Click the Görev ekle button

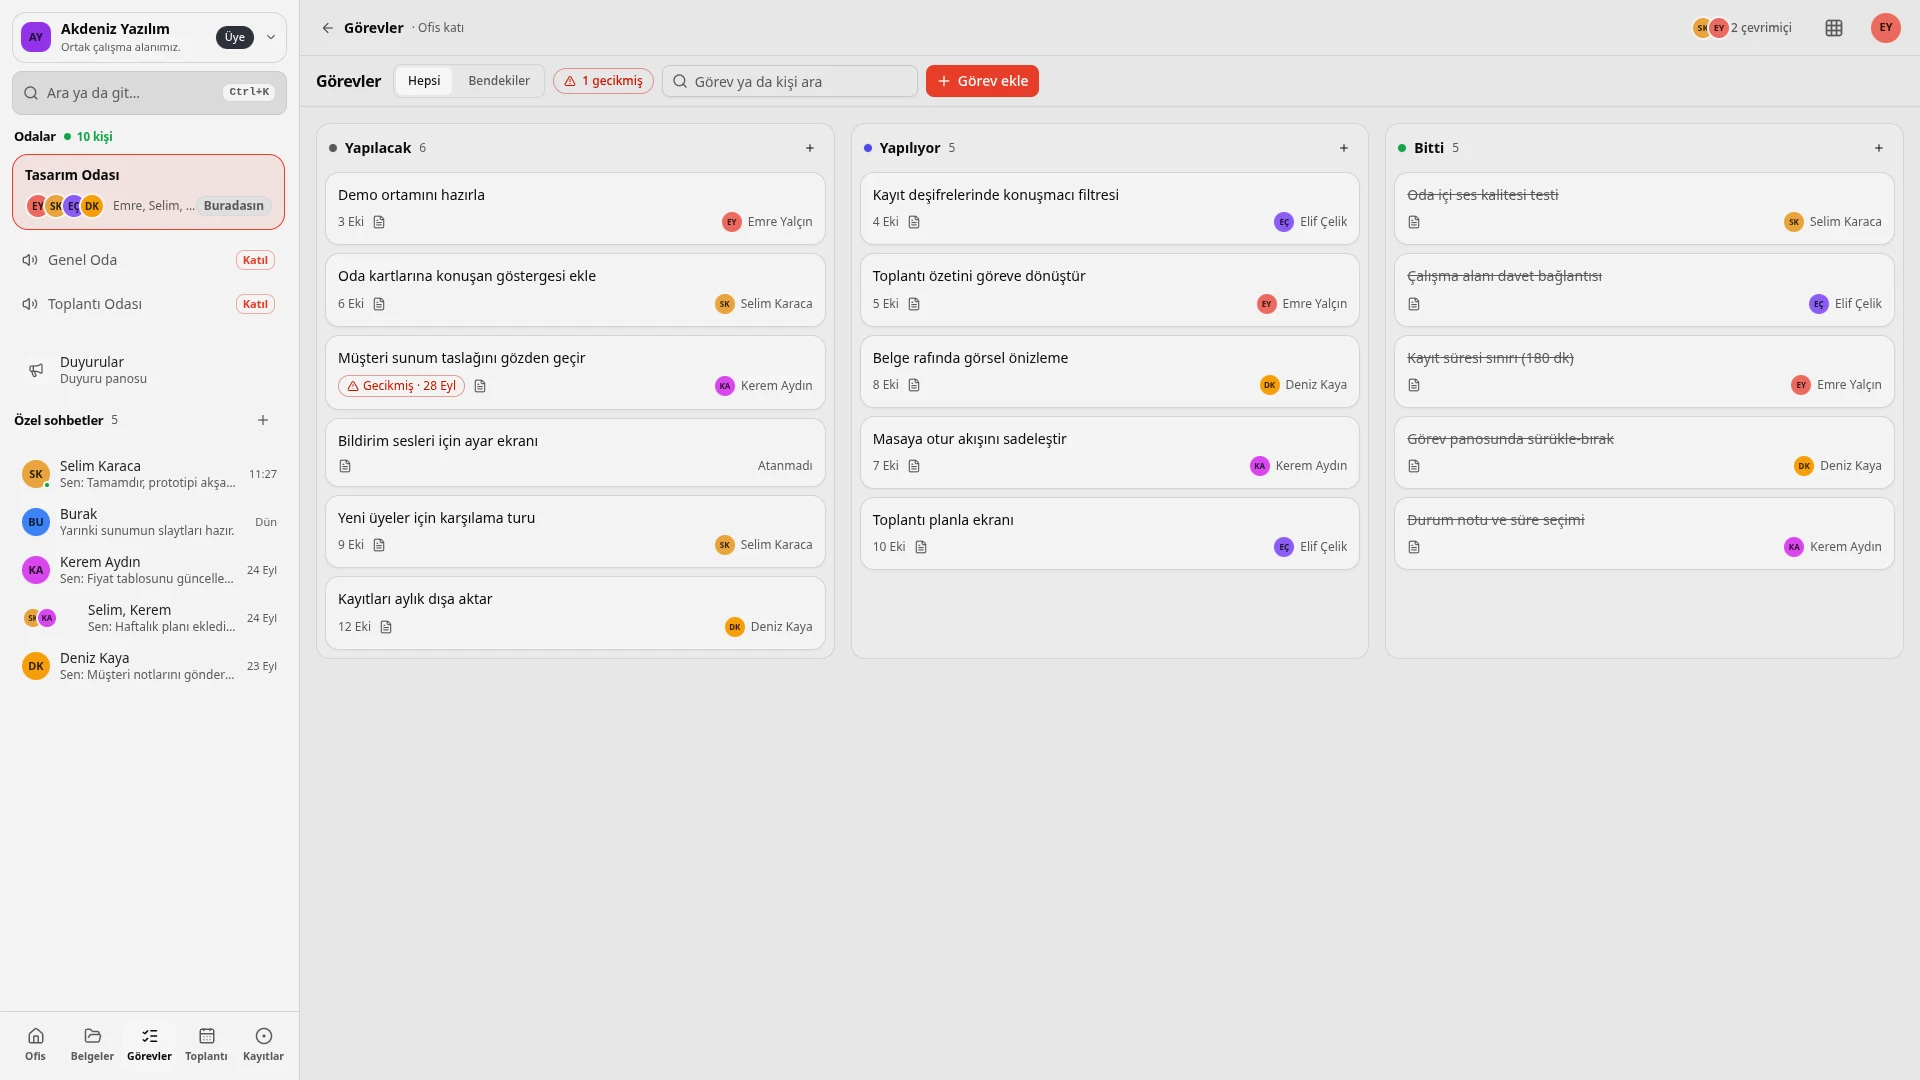point(982,81)
